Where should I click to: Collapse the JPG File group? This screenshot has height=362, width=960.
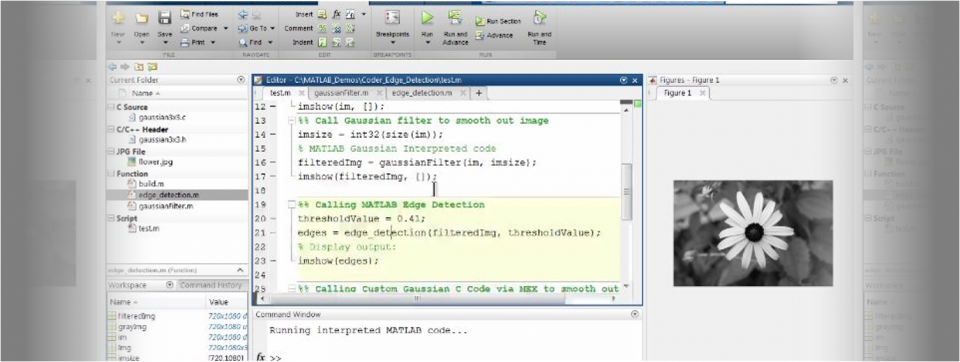[x=111, y=151]
